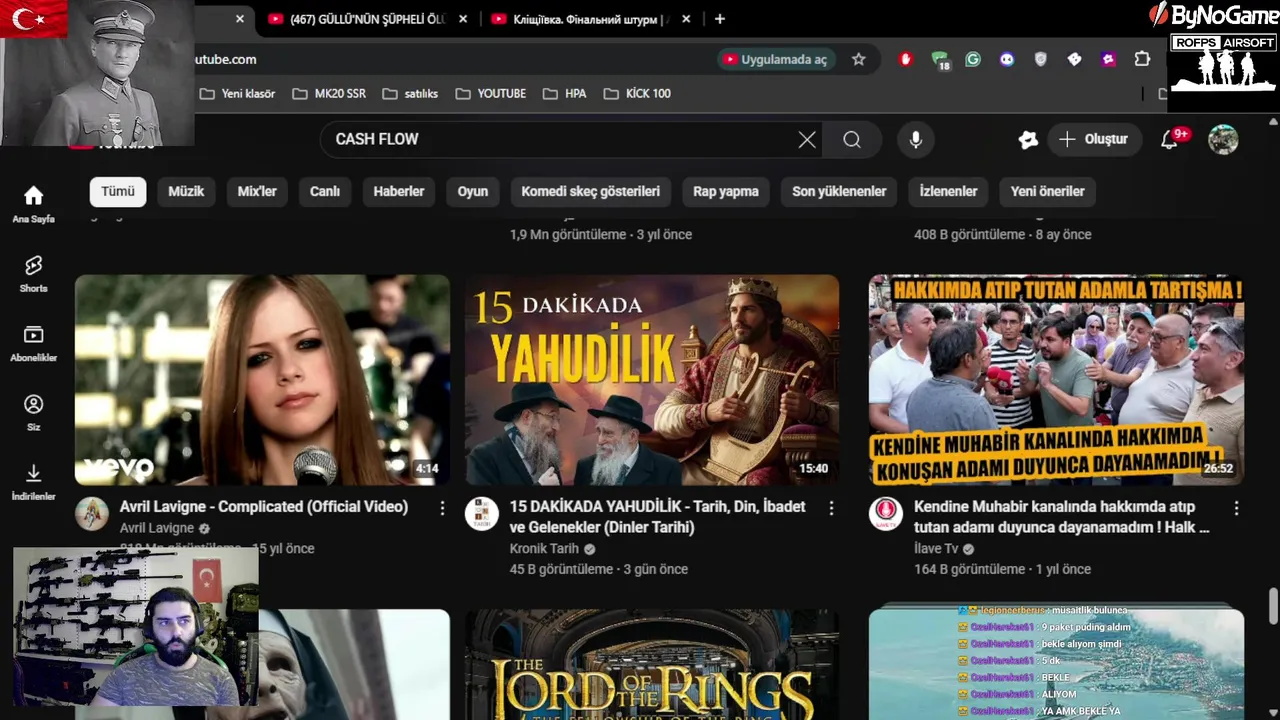
Task: Open the satılıks bookmark folder
Action: click(x=410, y=93)
